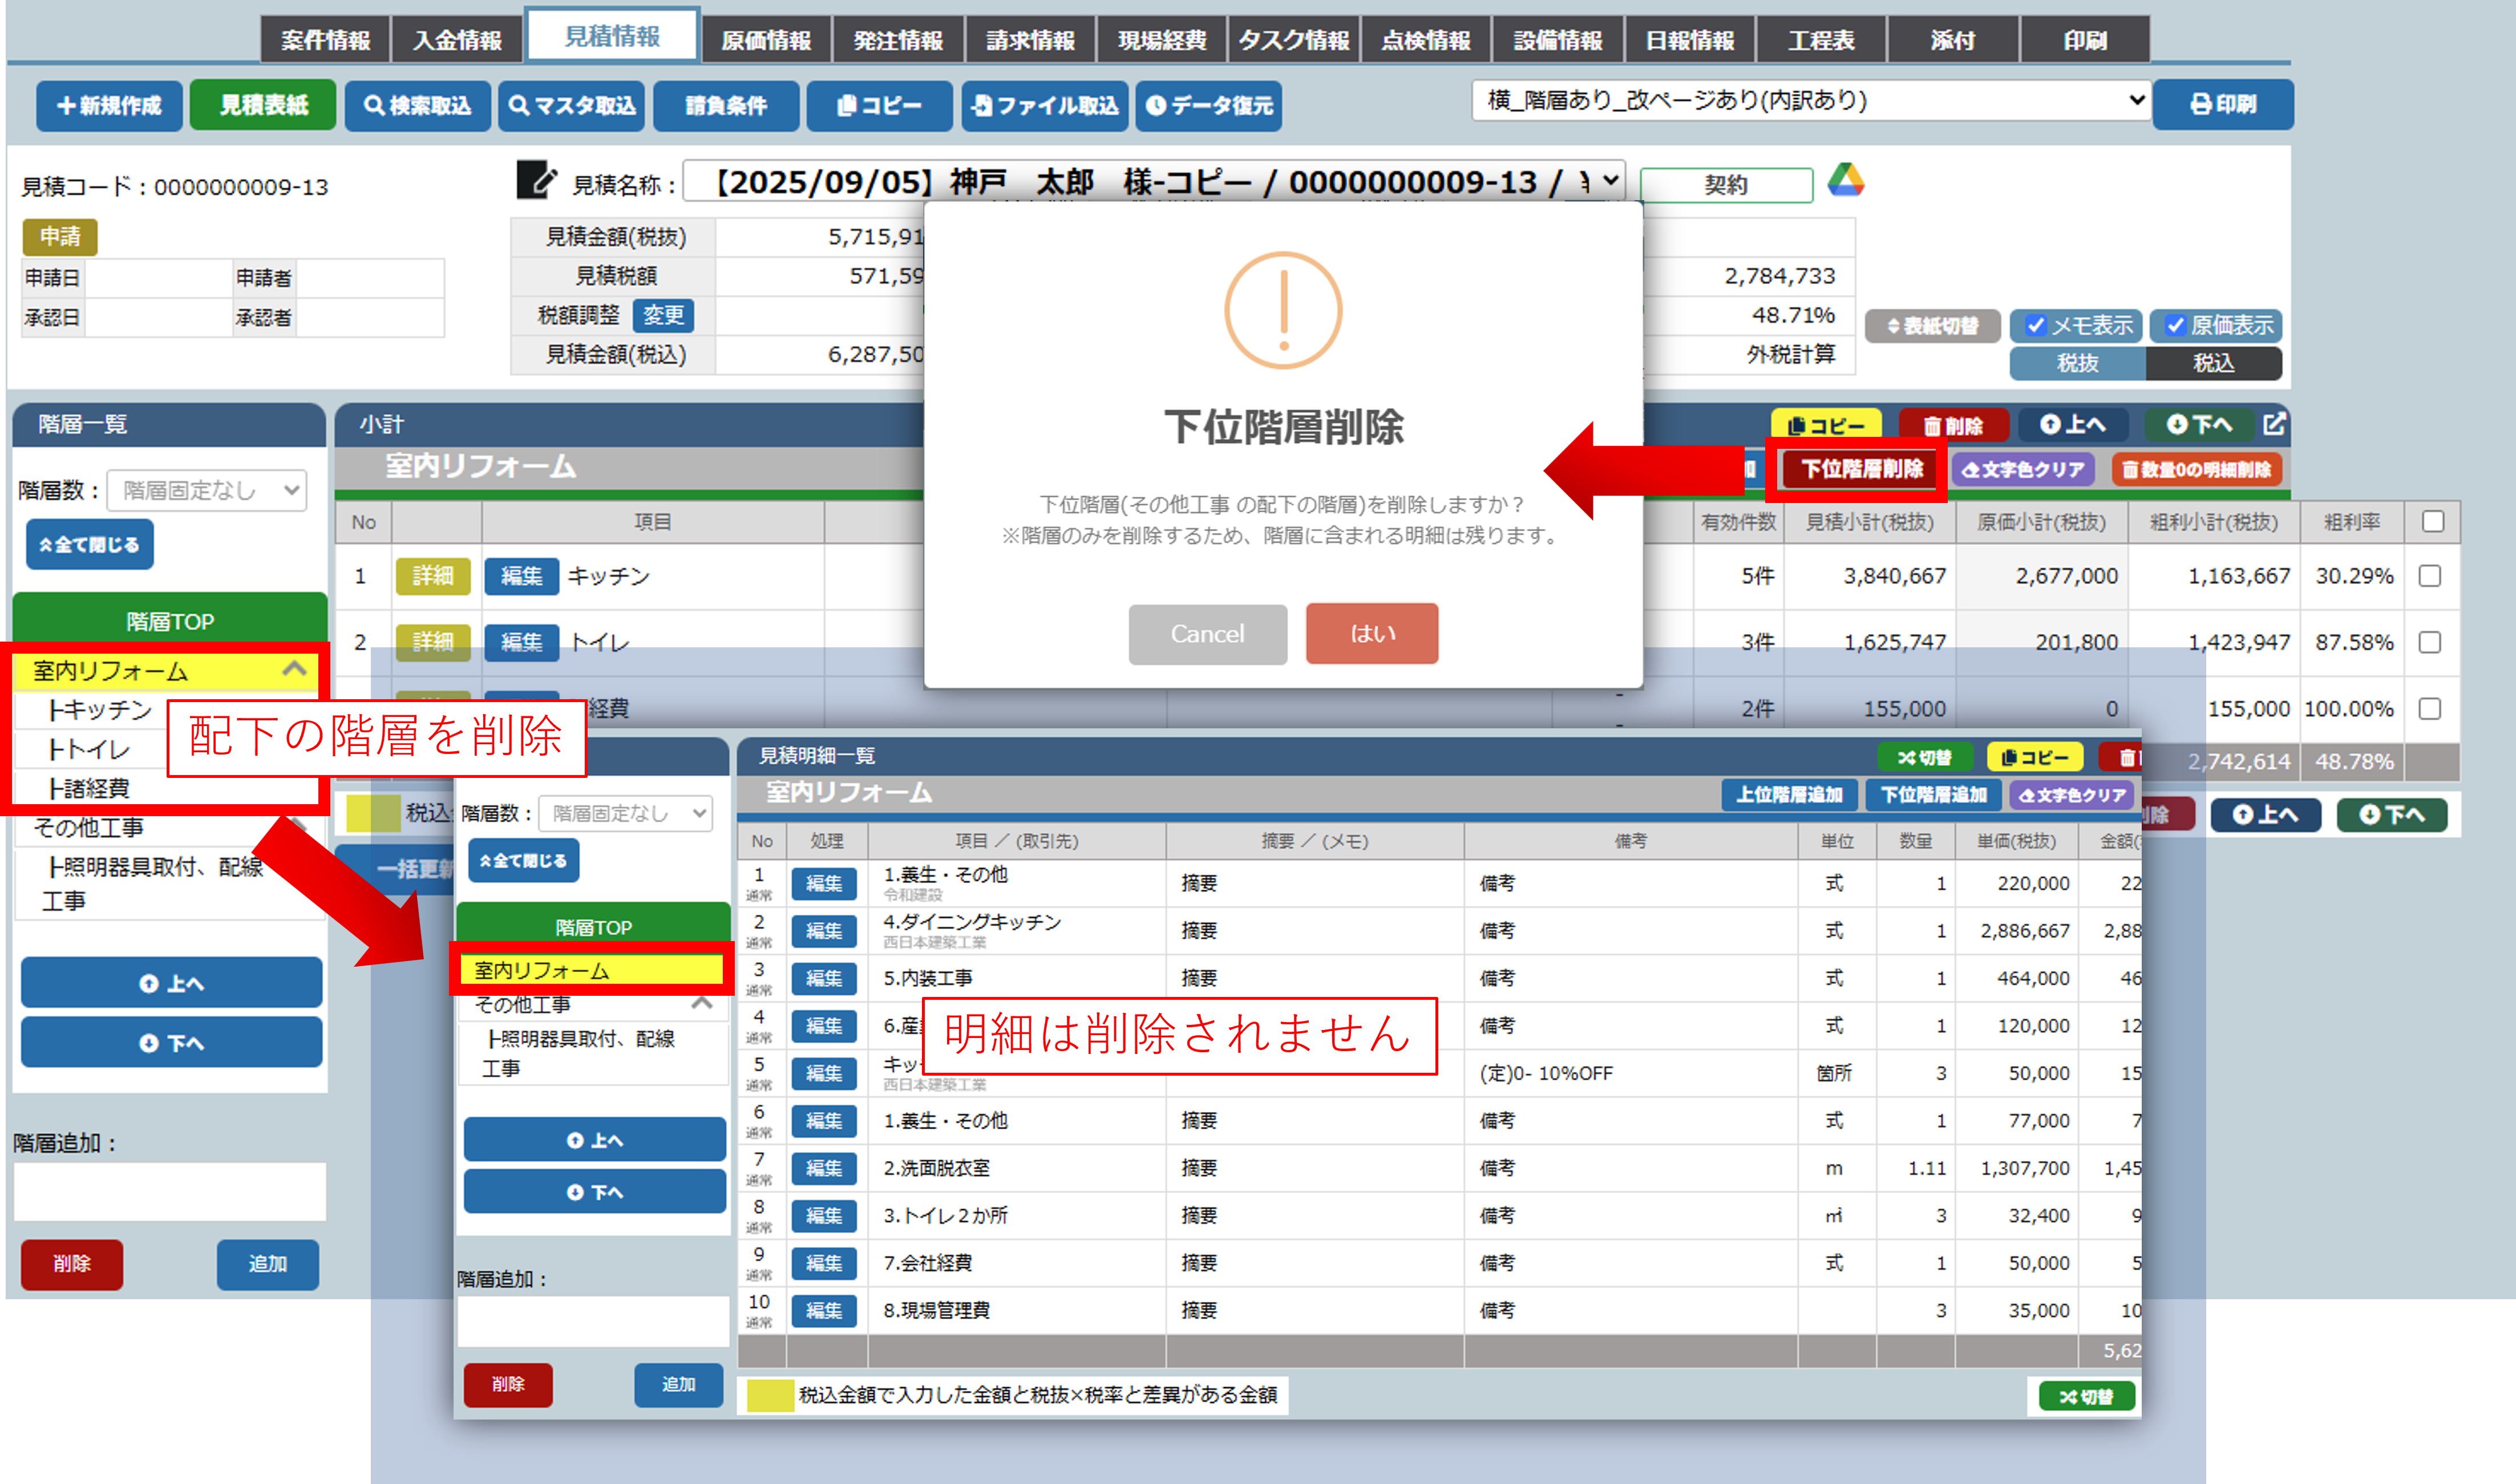Click the ファイル取込 button

1045,105
